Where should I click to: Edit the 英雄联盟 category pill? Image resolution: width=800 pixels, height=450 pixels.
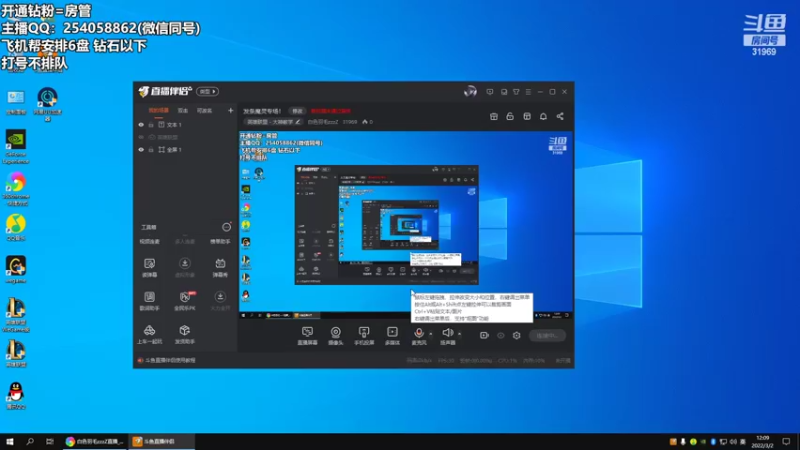pyautogui.click(x=273, y=122)
